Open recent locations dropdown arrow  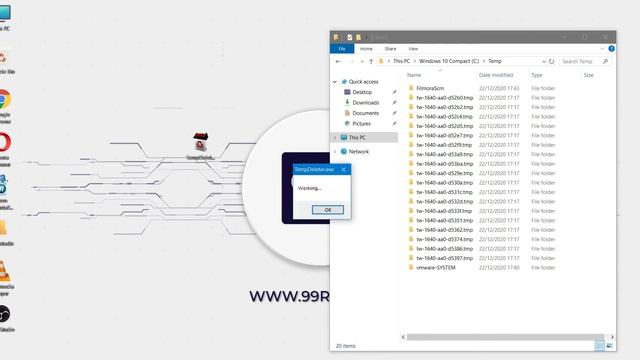[x=362, y=61]
